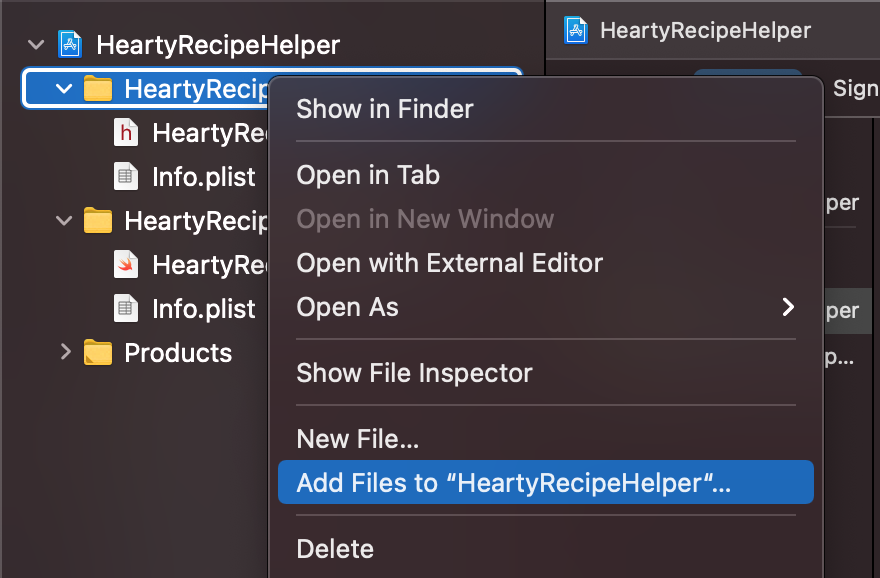Collapse the highlighted HeartyRecip group chevron
Viewport: 880px width, 578px height.
(x=64, y=89)
